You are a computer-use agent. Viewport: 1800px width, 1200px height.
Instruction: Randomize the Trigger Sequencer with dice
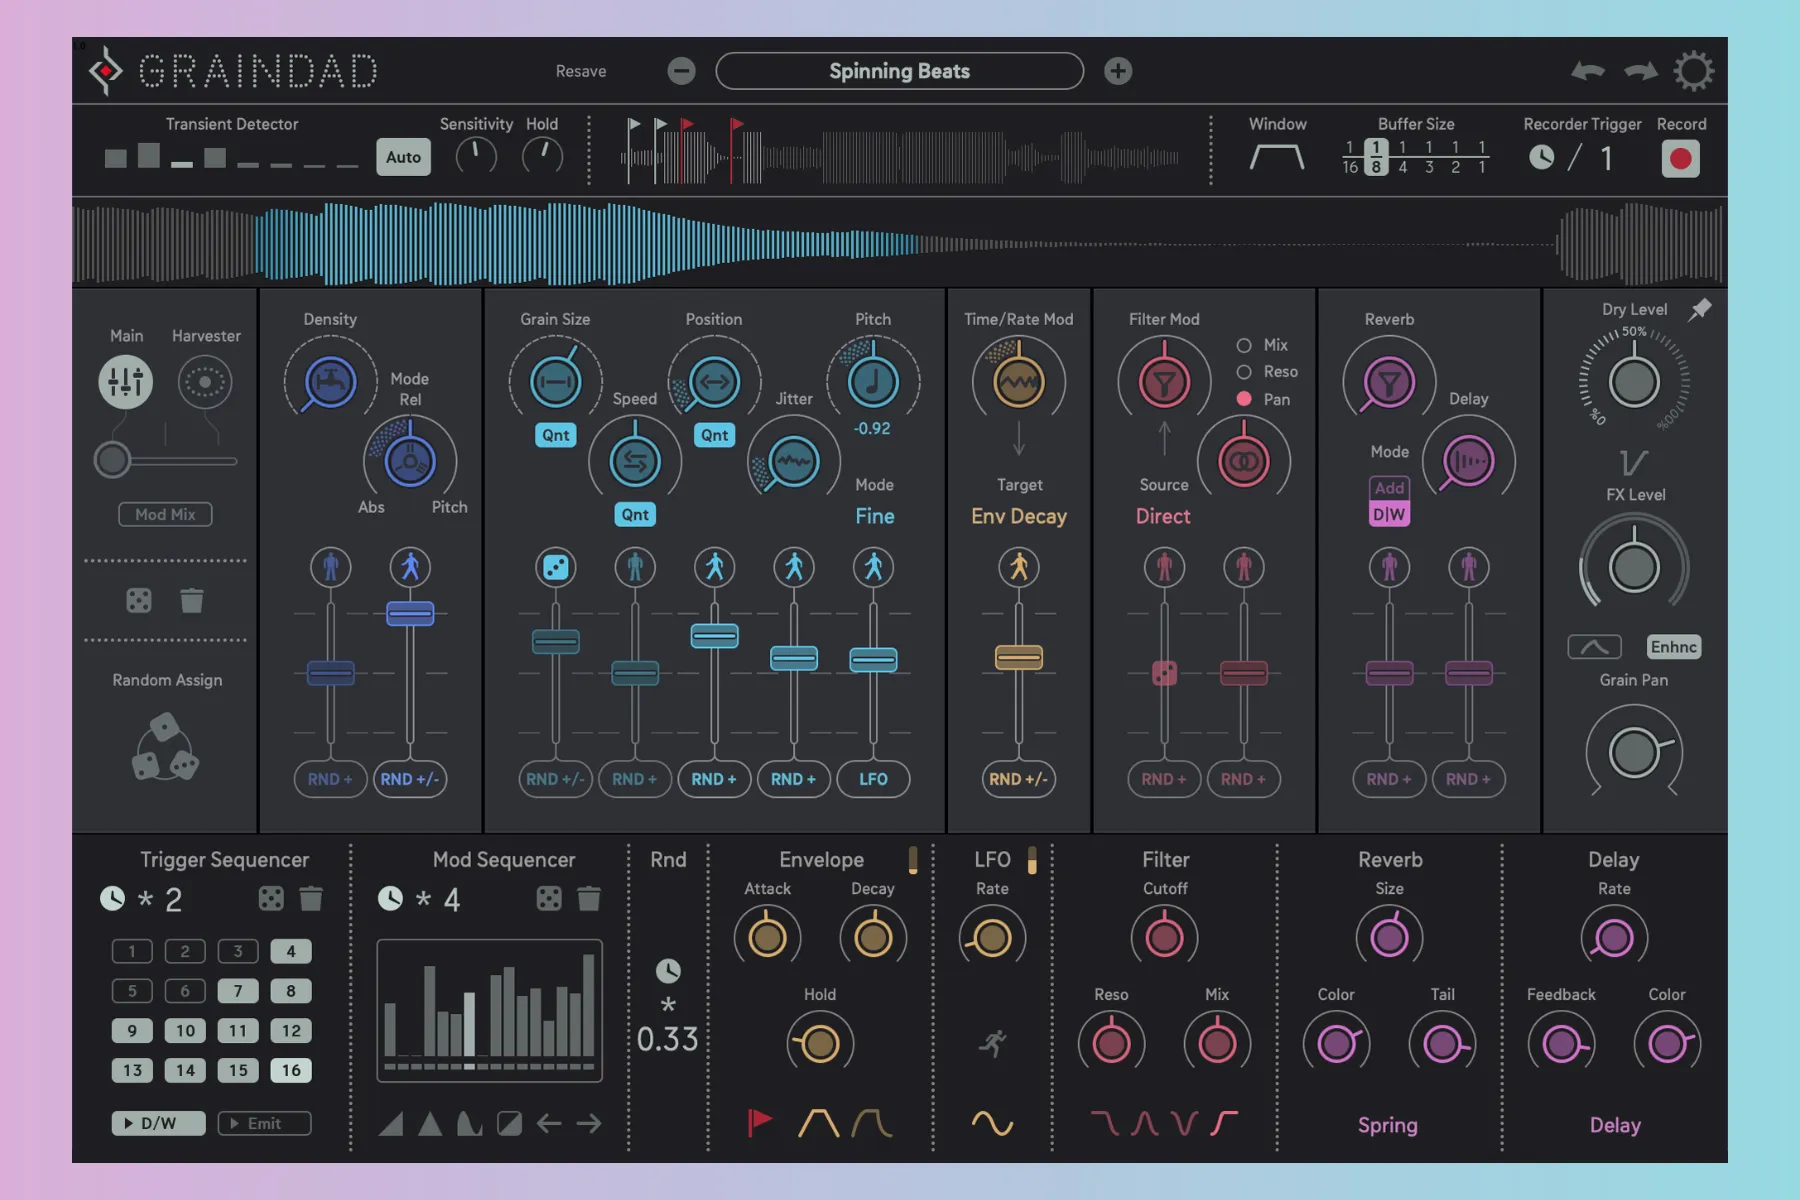(271, 899)
